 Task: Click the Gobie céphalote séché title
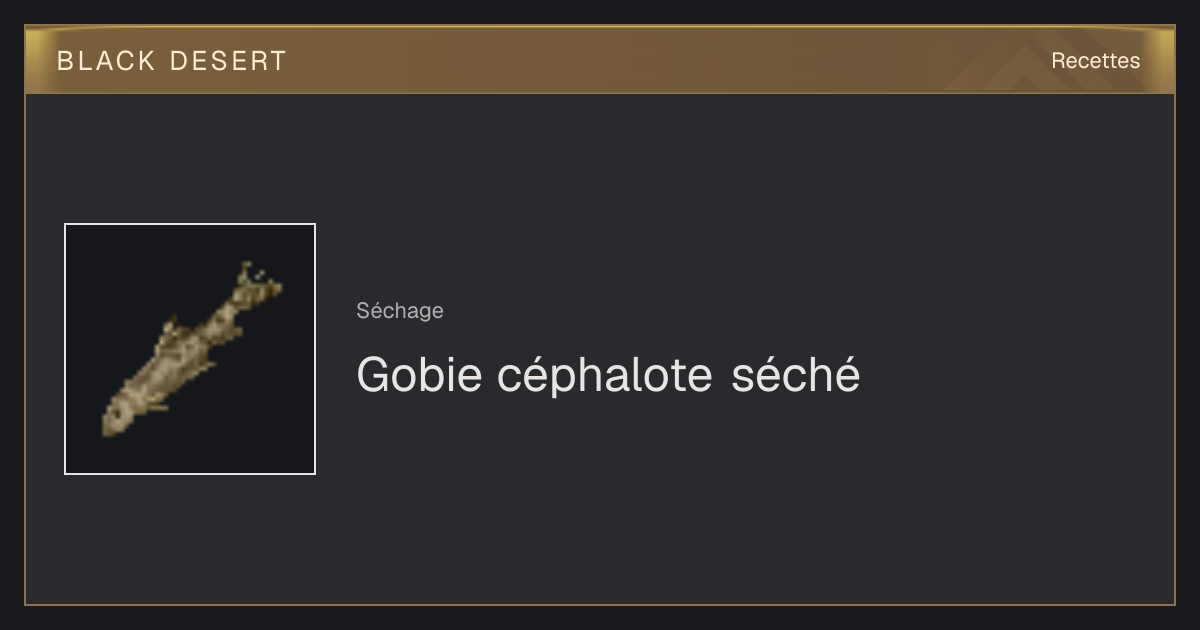click(x=608, y=376)
